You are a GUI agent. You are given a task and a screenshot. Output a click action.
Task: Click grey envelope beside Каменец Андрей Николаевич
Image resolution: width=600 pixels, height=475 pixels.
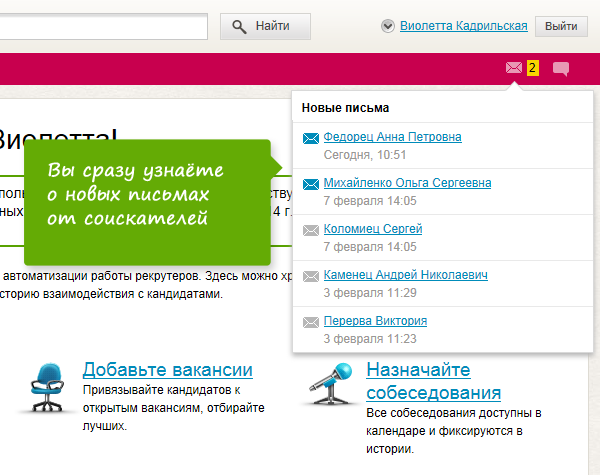pos(310,276)
